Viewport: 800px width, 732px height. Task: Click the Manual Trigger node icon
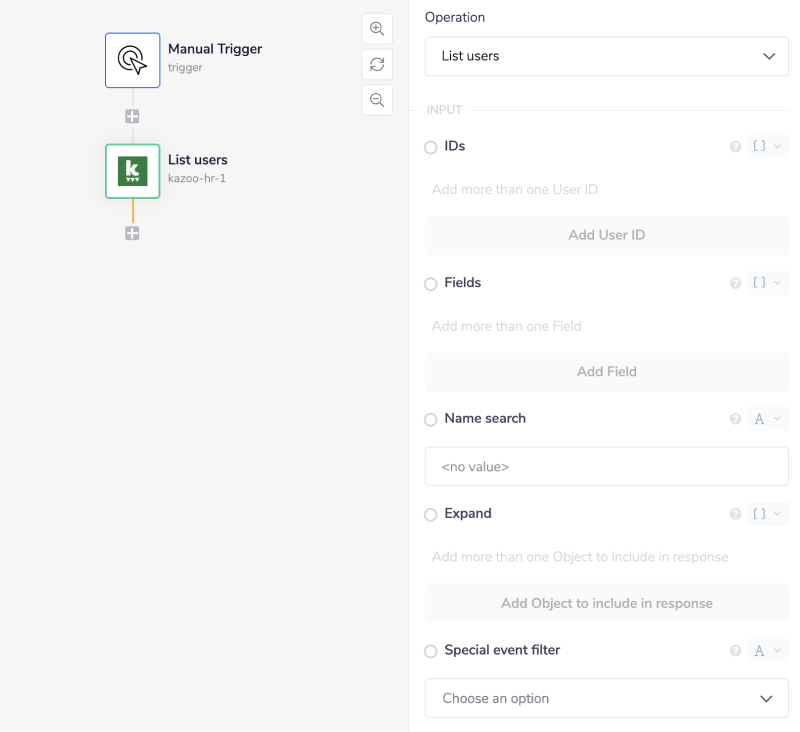(132, 60)
